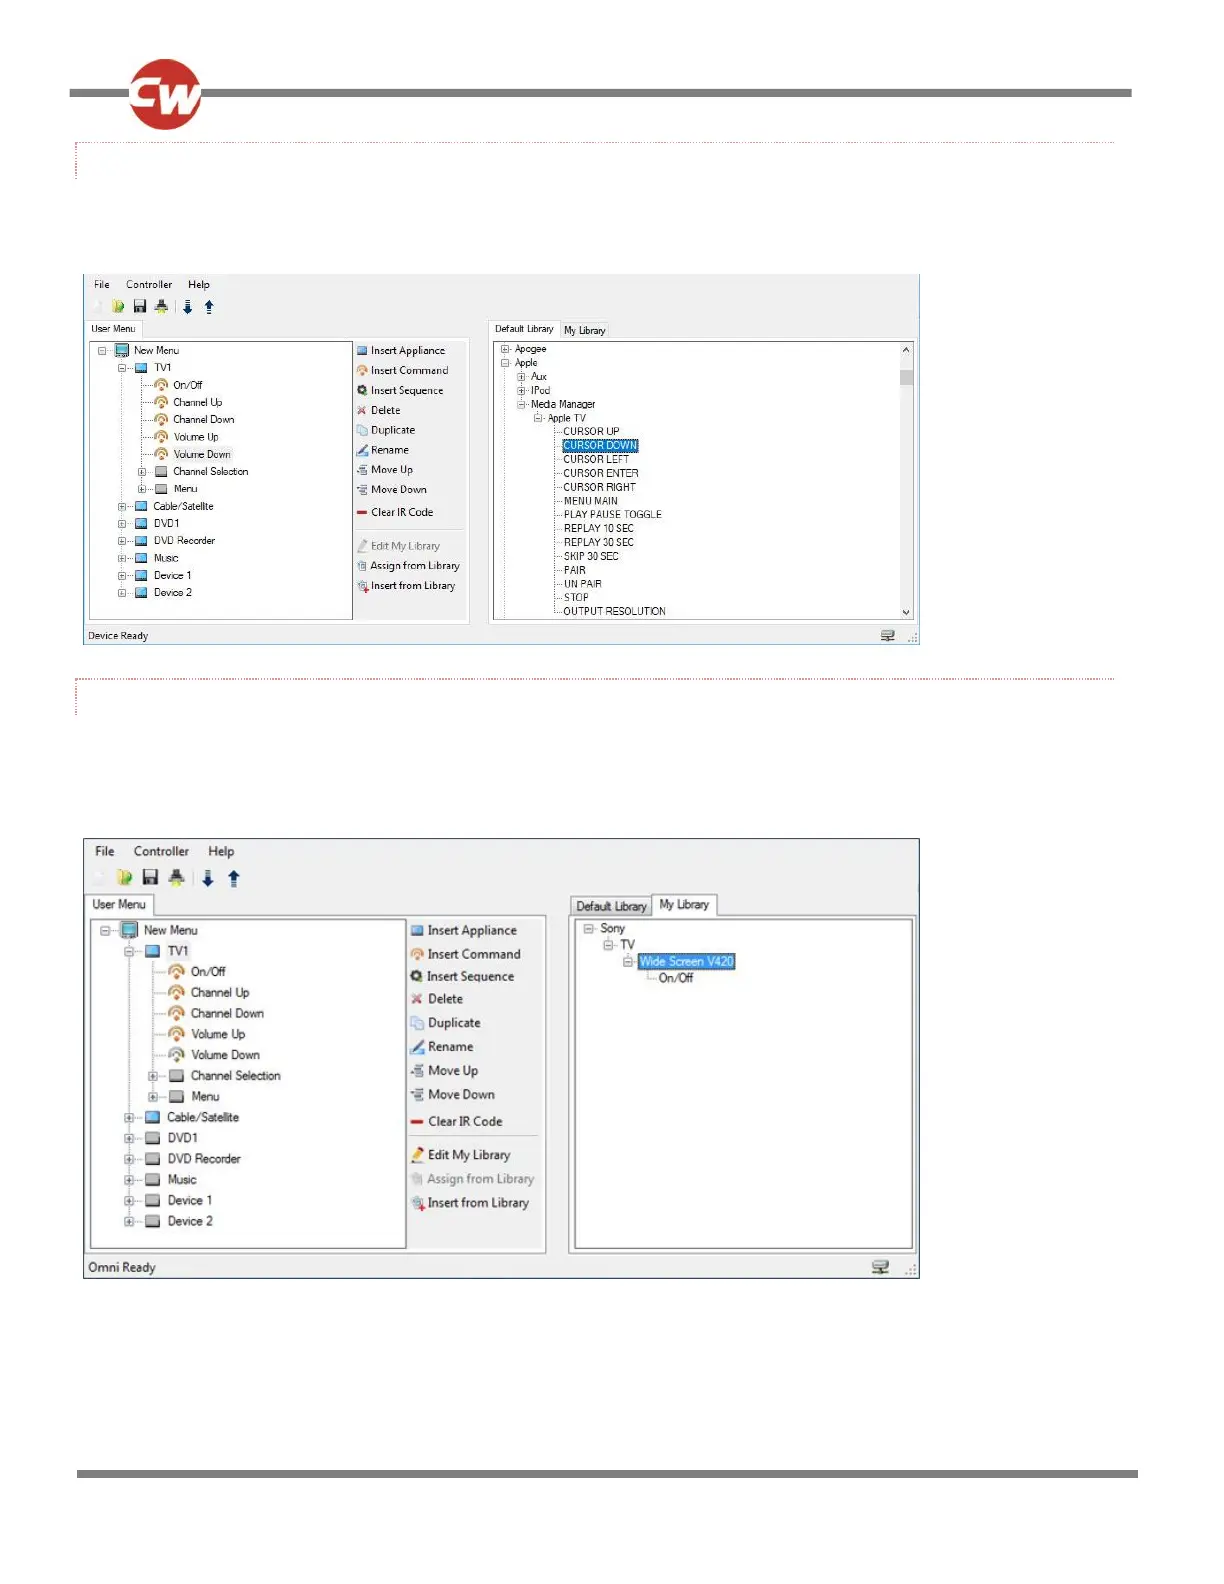Click the network status icon in lower screenshot status bar

(x=881, y=1267)
